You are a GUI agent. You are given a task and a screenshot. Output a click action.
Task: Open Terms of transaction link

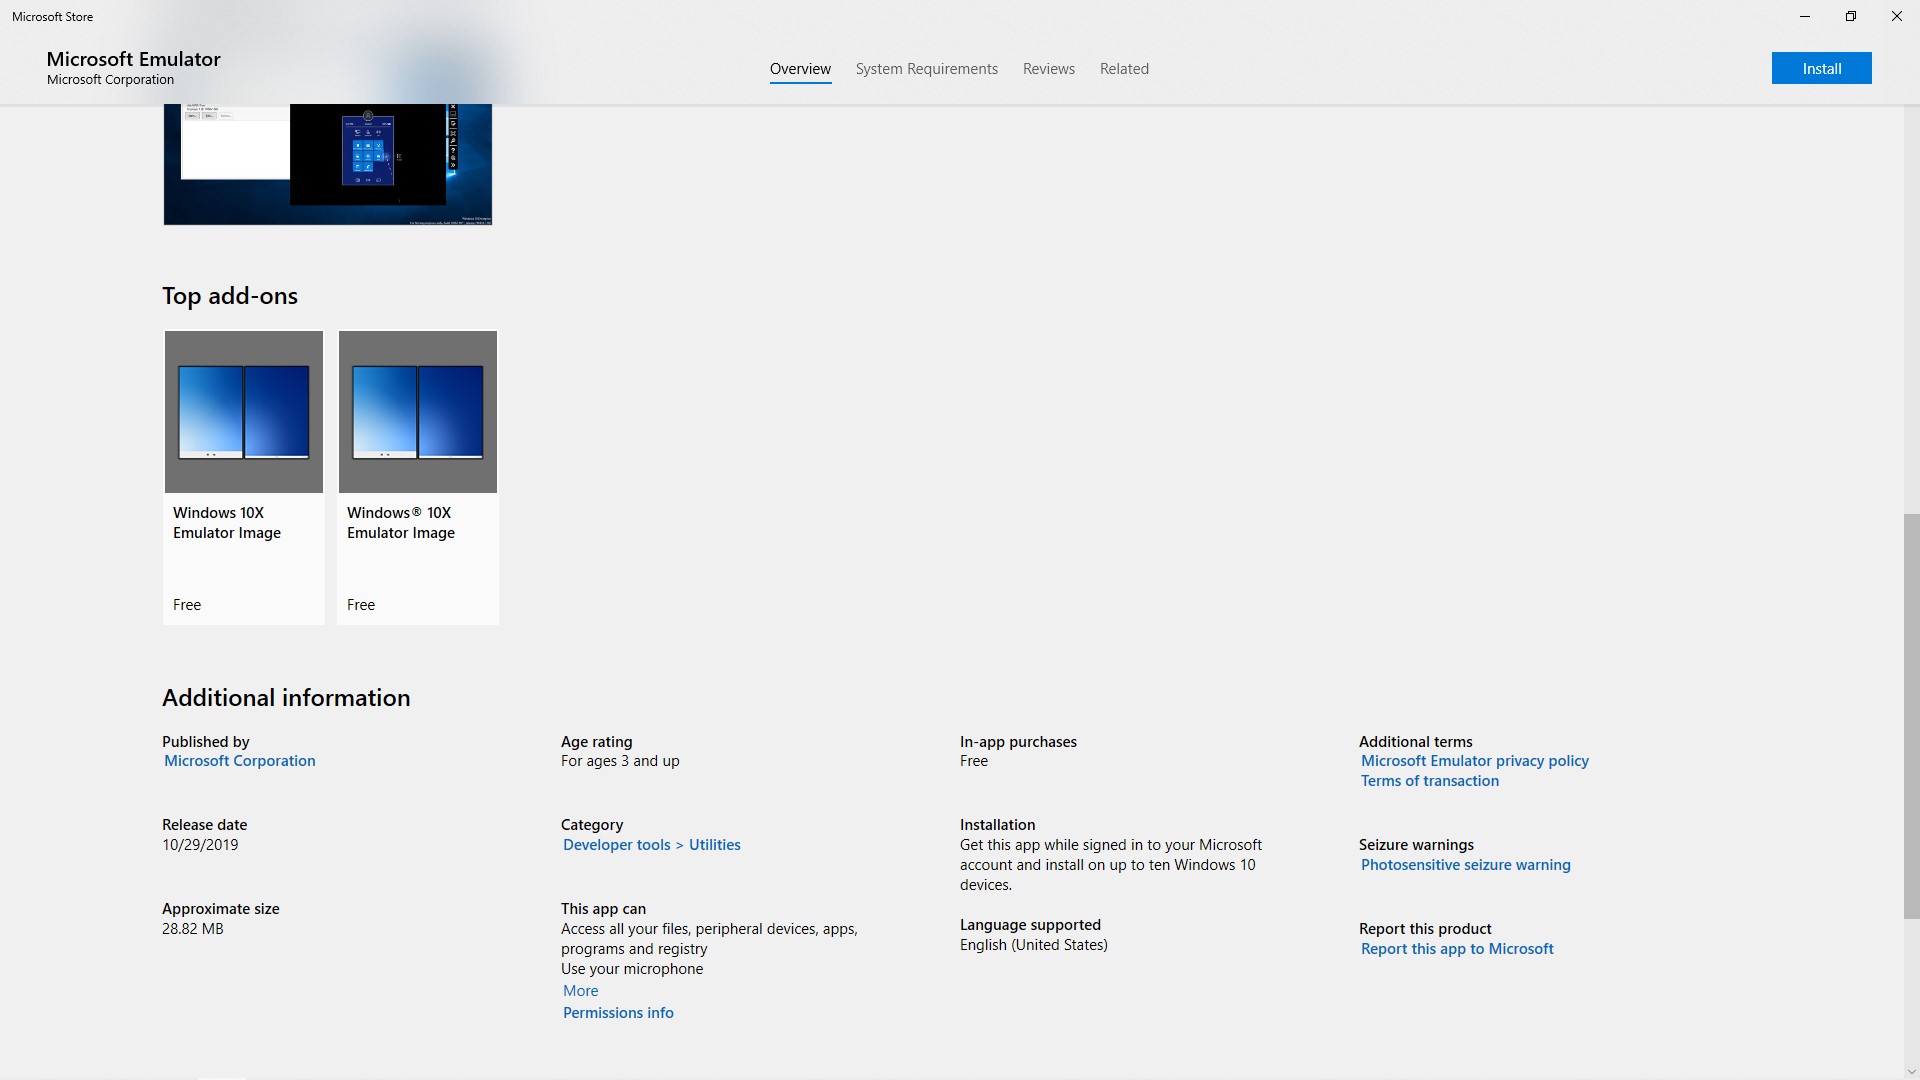[x=1430, y=781]
